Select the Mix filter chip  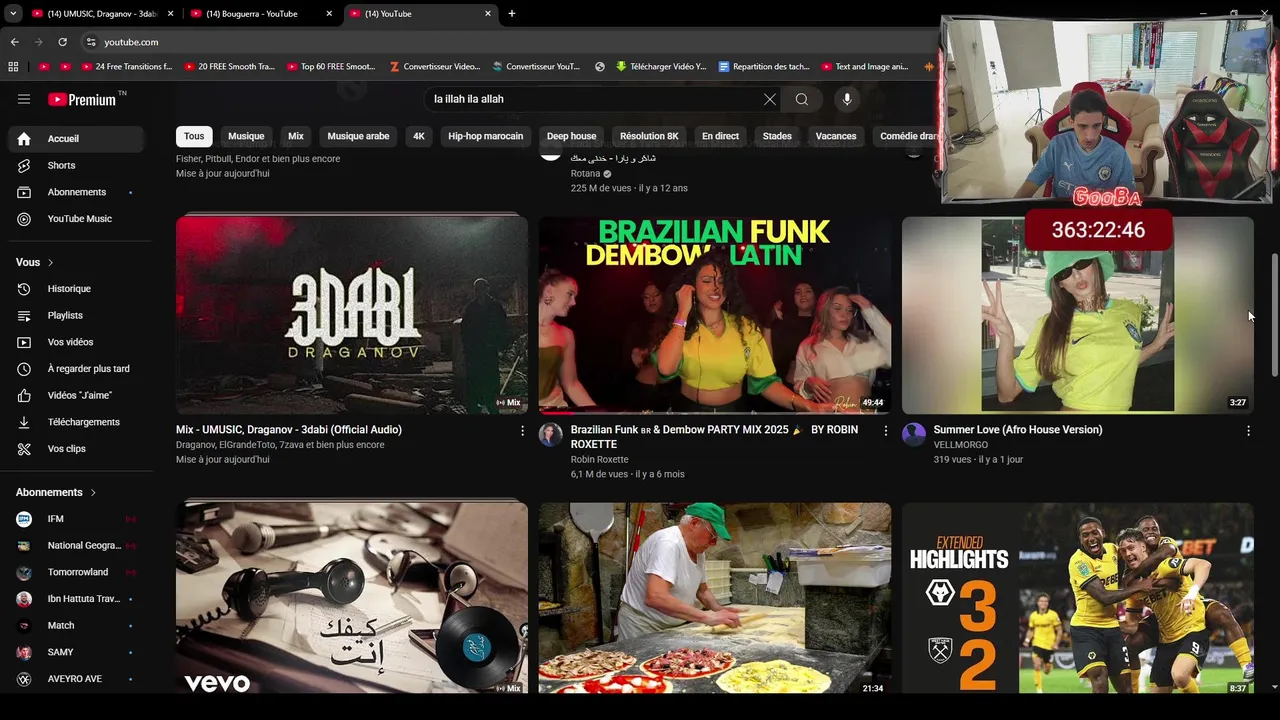pyautogui.click(x=296, y=136)
